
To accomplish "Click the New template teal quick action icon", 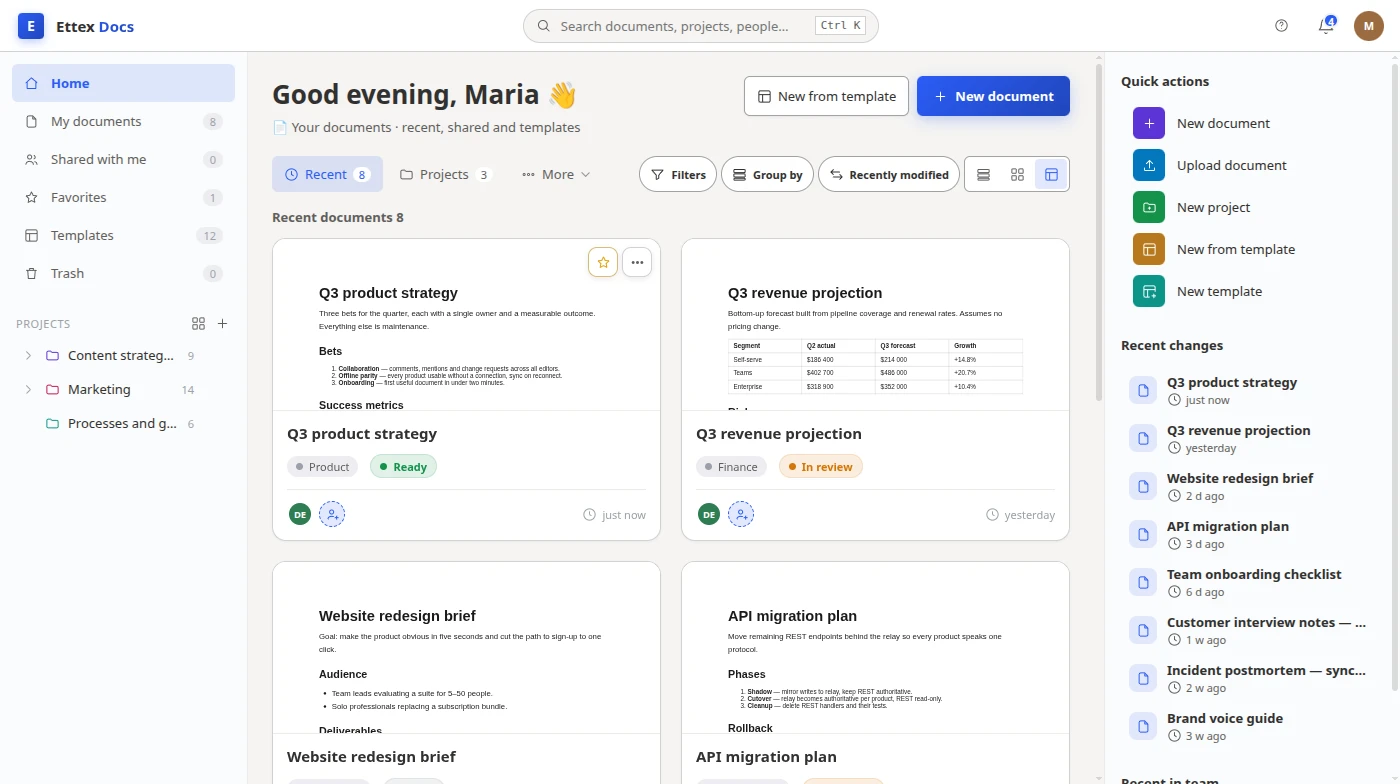I will pos(1149,291).
